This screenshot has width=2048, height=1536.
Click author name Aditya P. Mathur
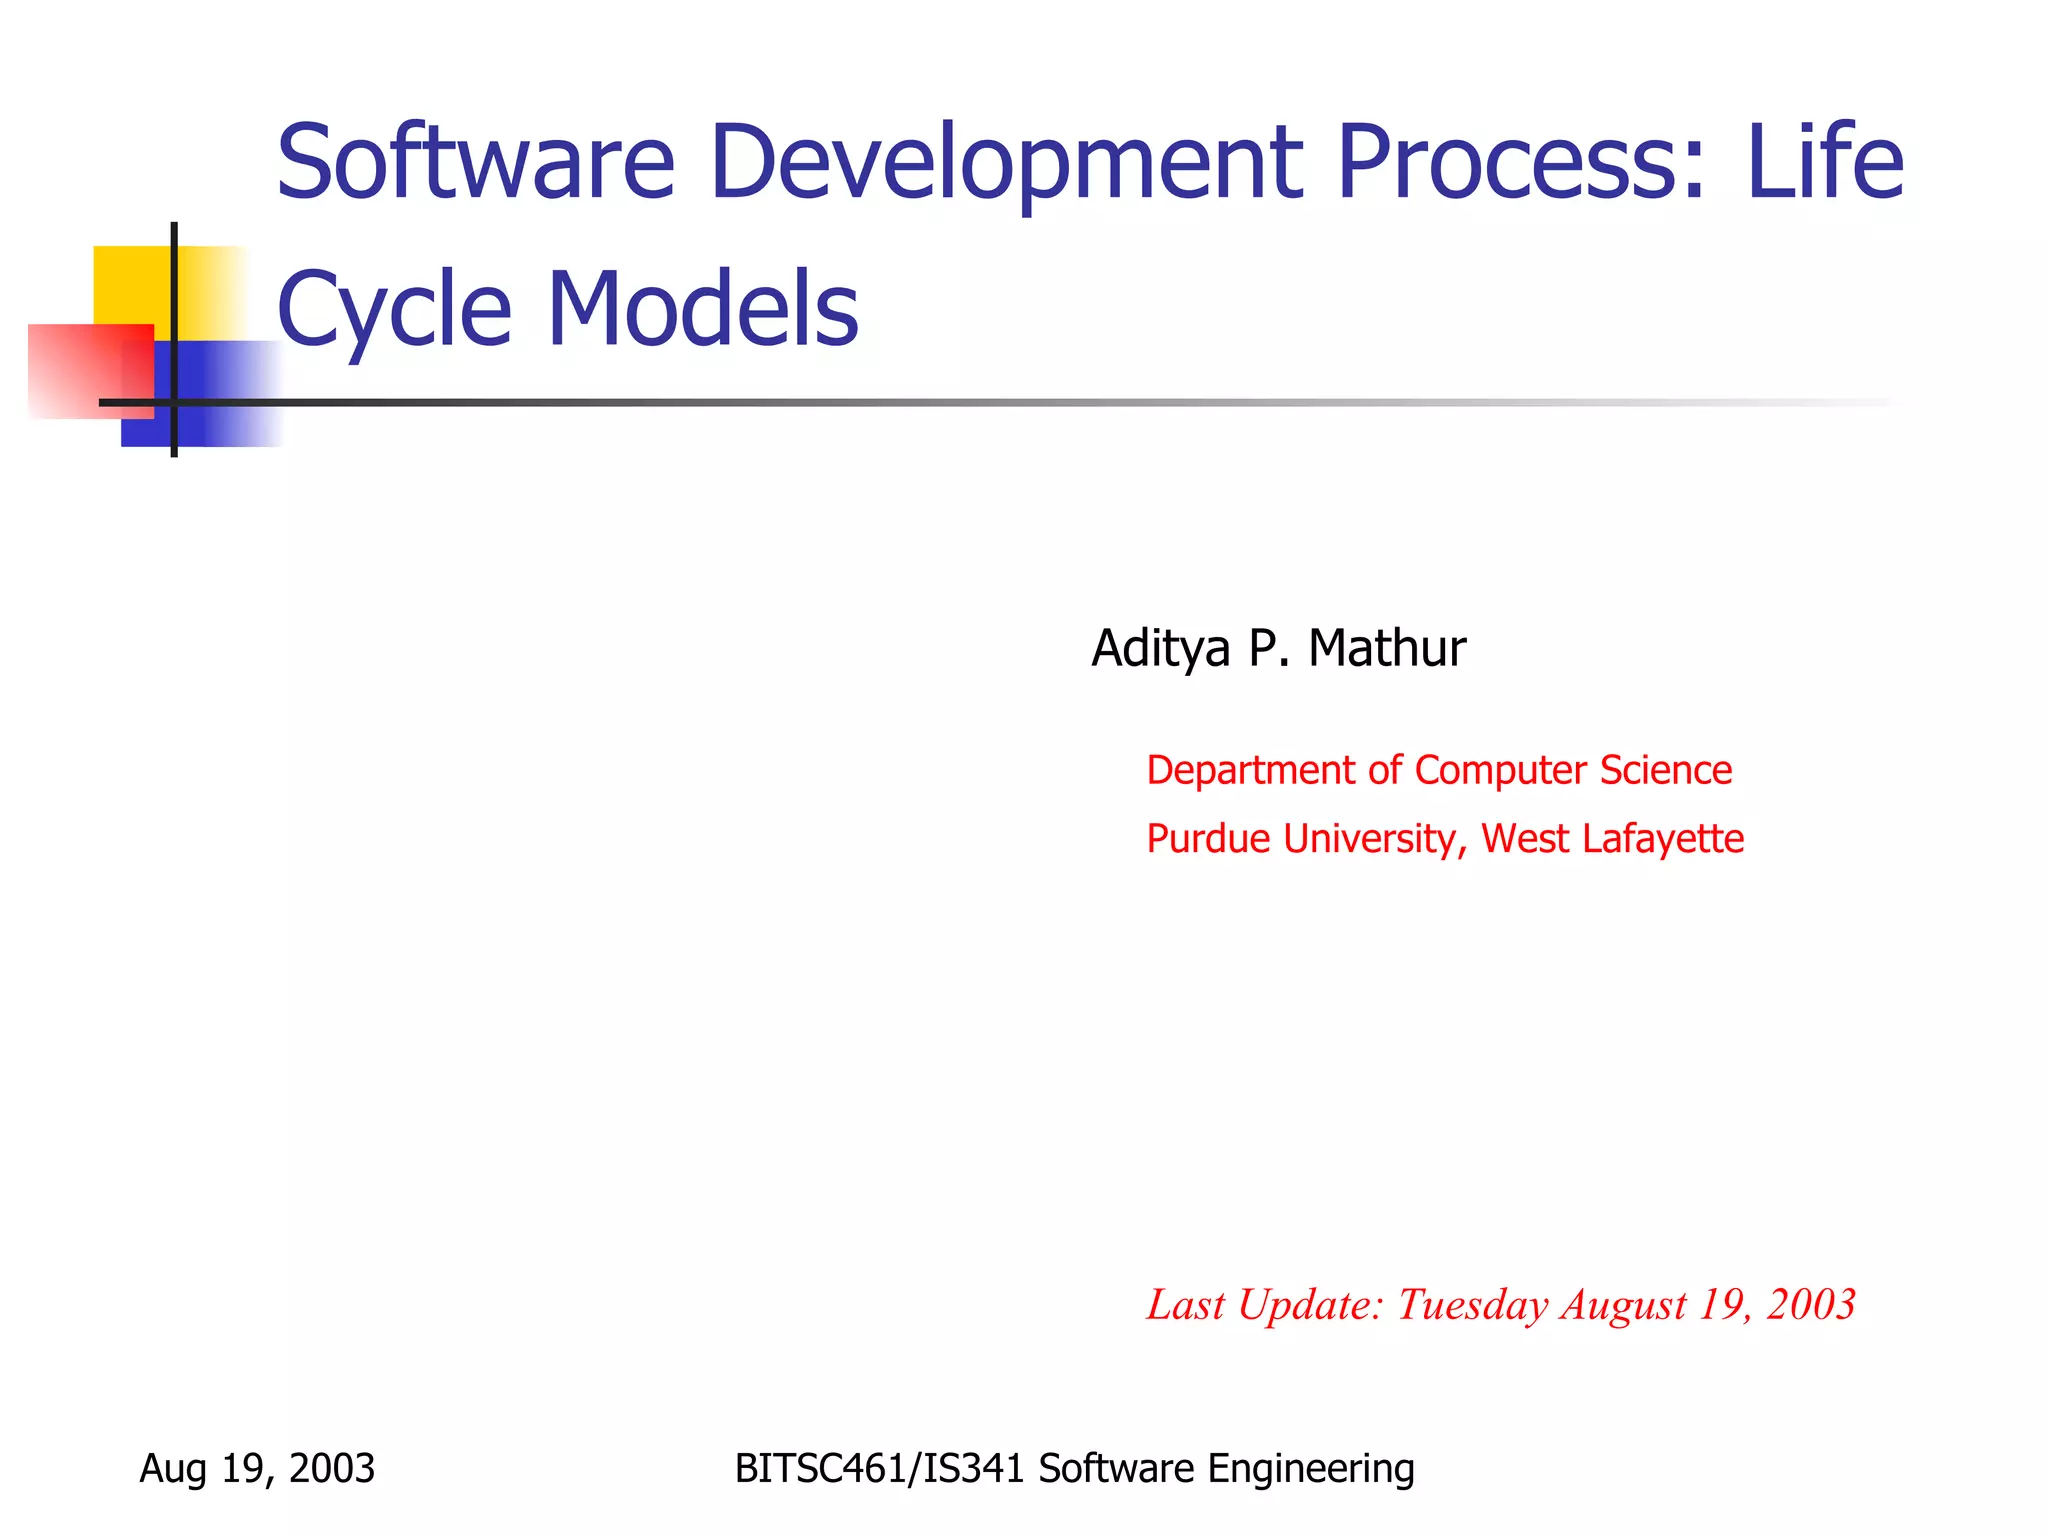[x=1278, y=648]
